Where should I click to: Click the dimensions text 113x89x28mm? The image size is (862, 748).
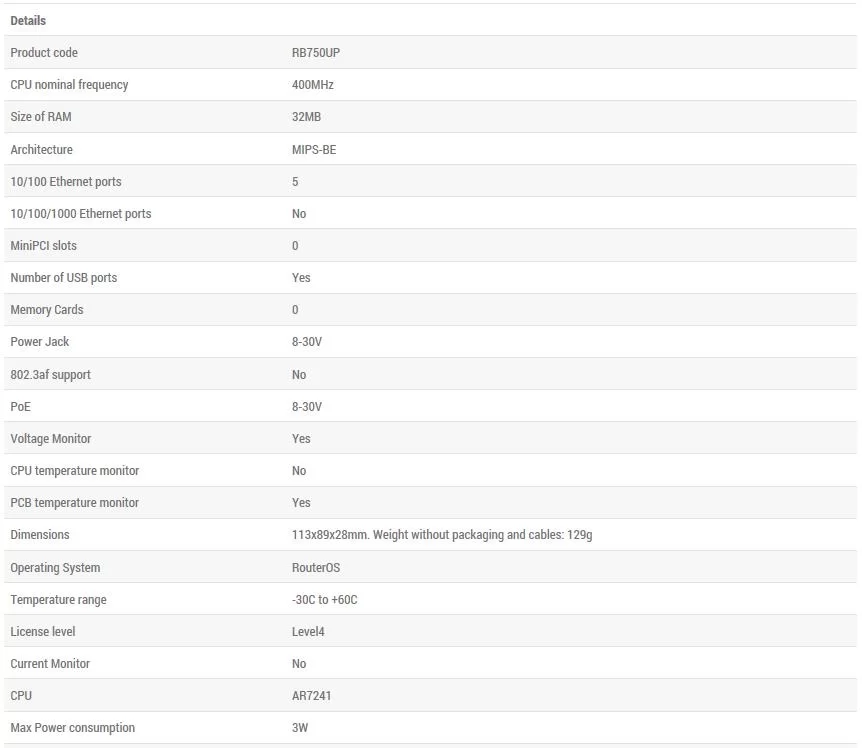329,535
